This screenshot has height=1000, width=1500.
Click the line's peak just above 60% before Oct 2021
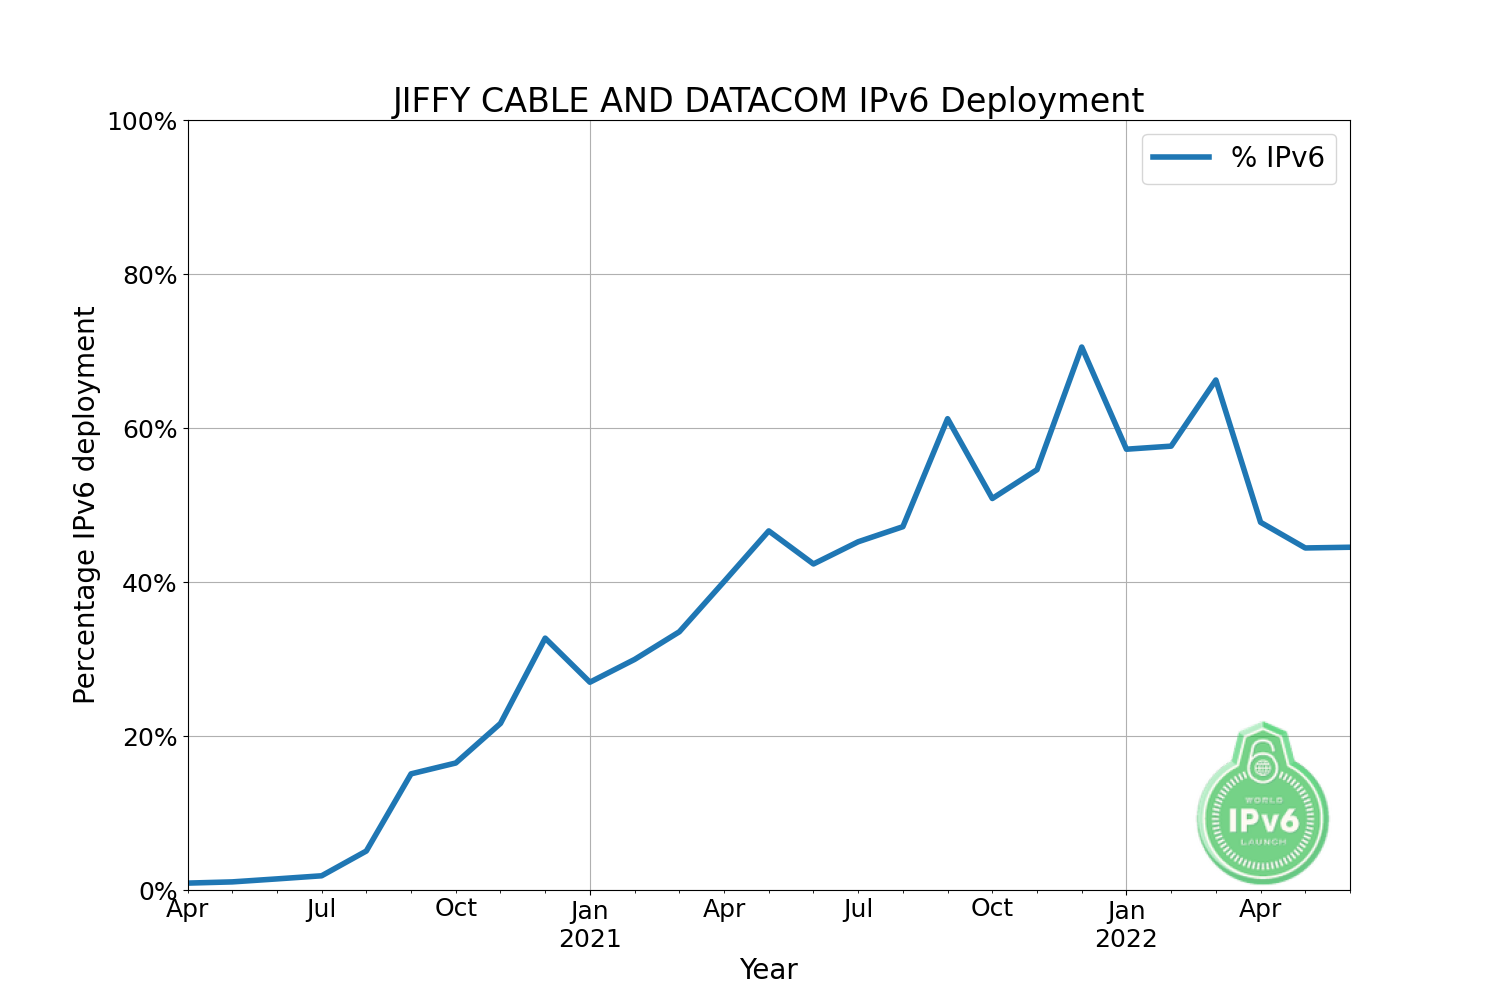[x=947, y=419]
